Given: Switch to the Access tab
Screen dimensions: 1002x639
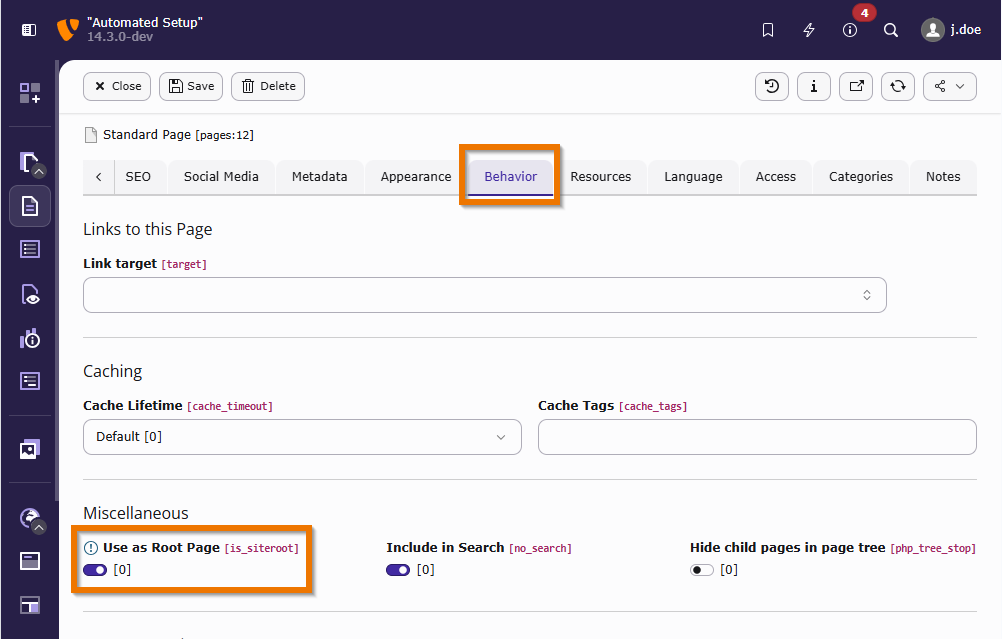Looking at the screenshot, I should point(776,177).
